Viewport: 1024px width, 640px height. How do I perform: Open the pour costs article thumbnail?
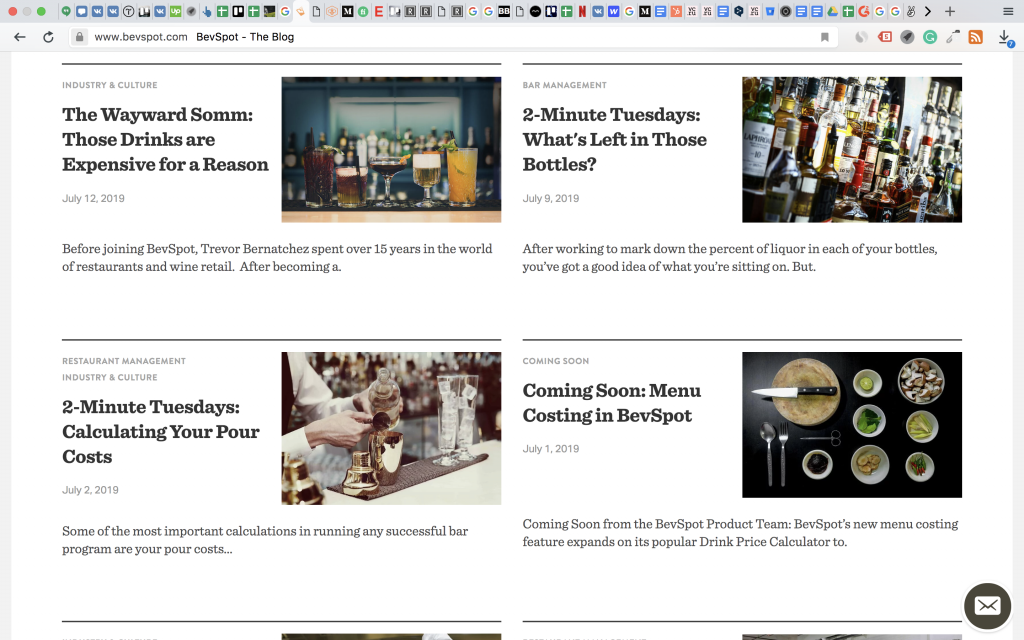coord(391,428)
